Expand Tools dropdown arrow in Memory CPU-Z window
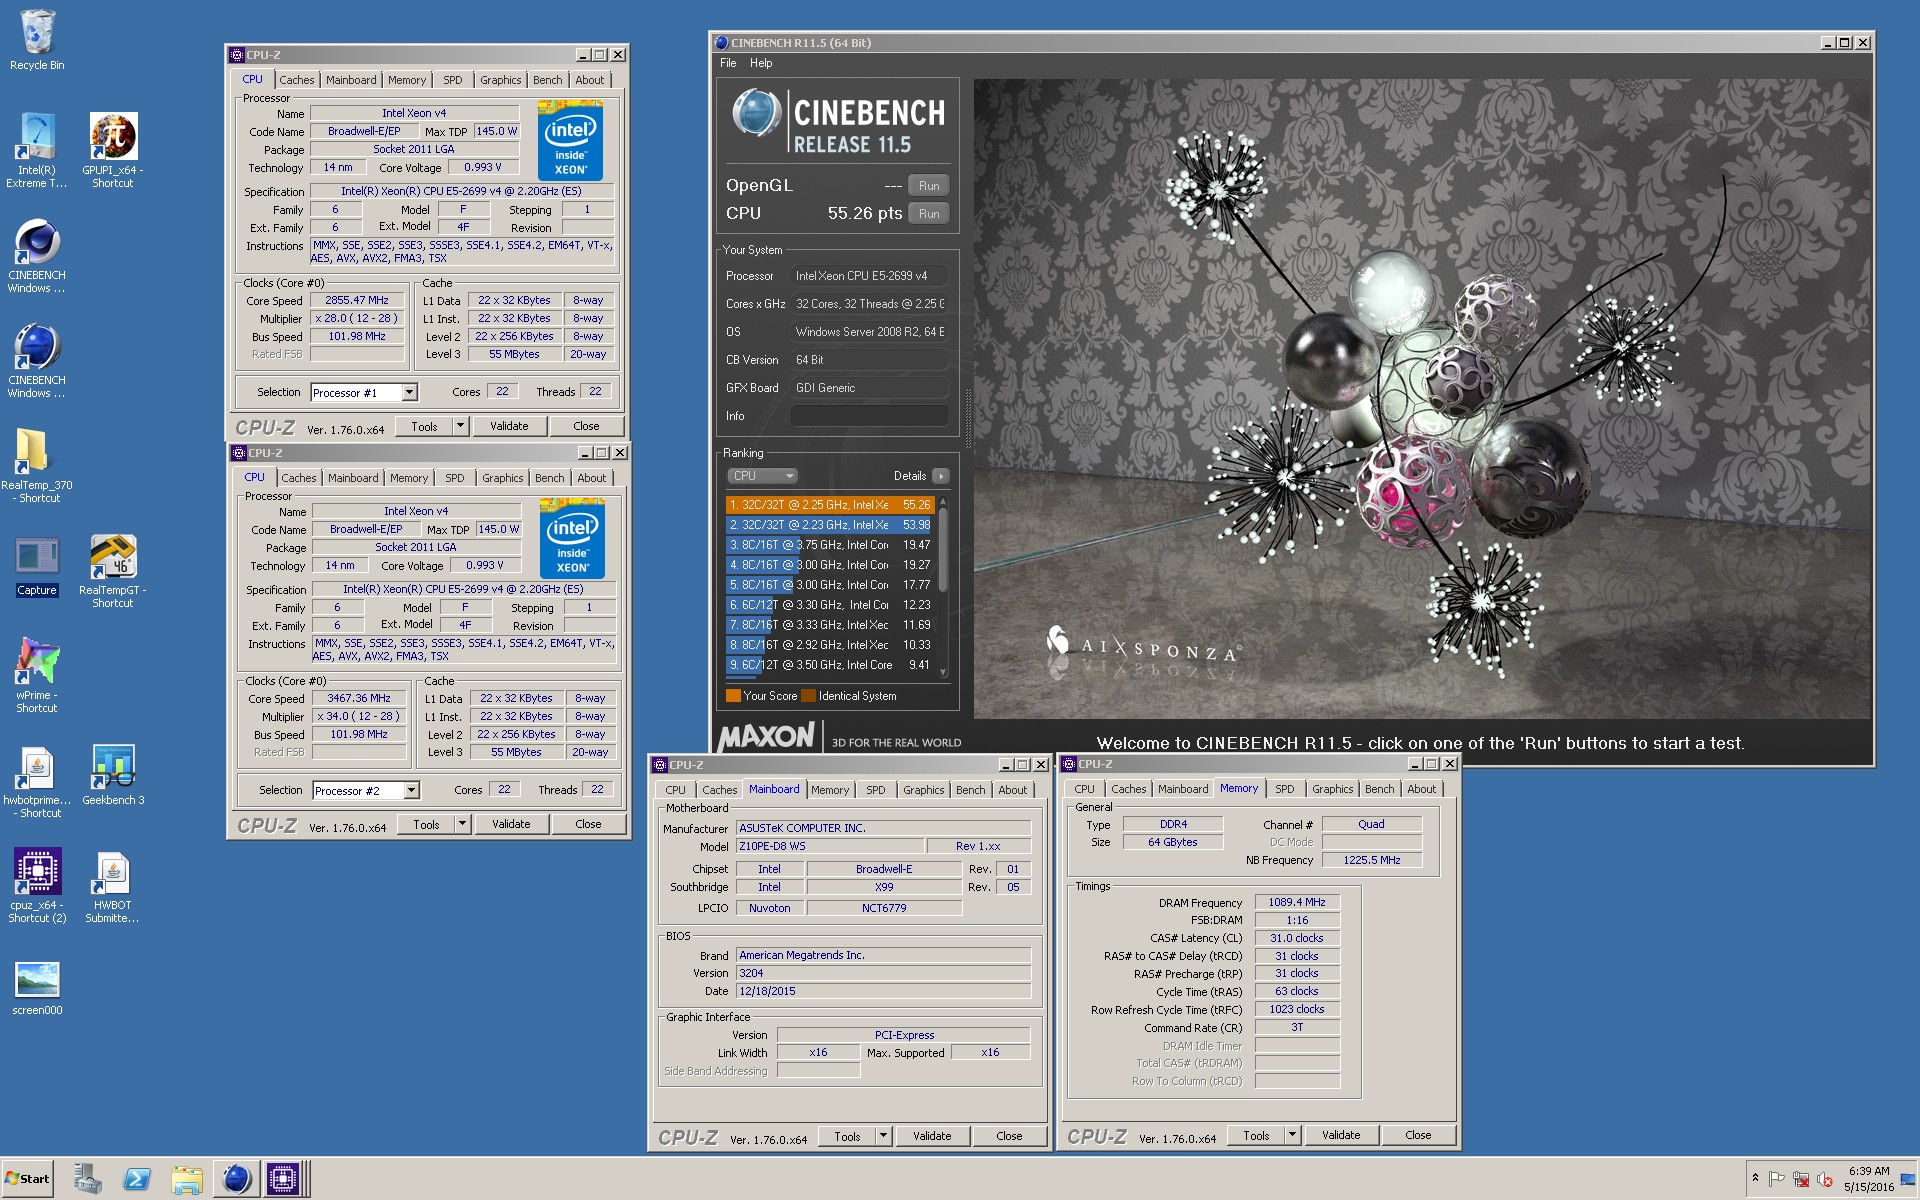Image resolution: width=1920 pixels, height=1200 pixels. tap(1292, 1135)
